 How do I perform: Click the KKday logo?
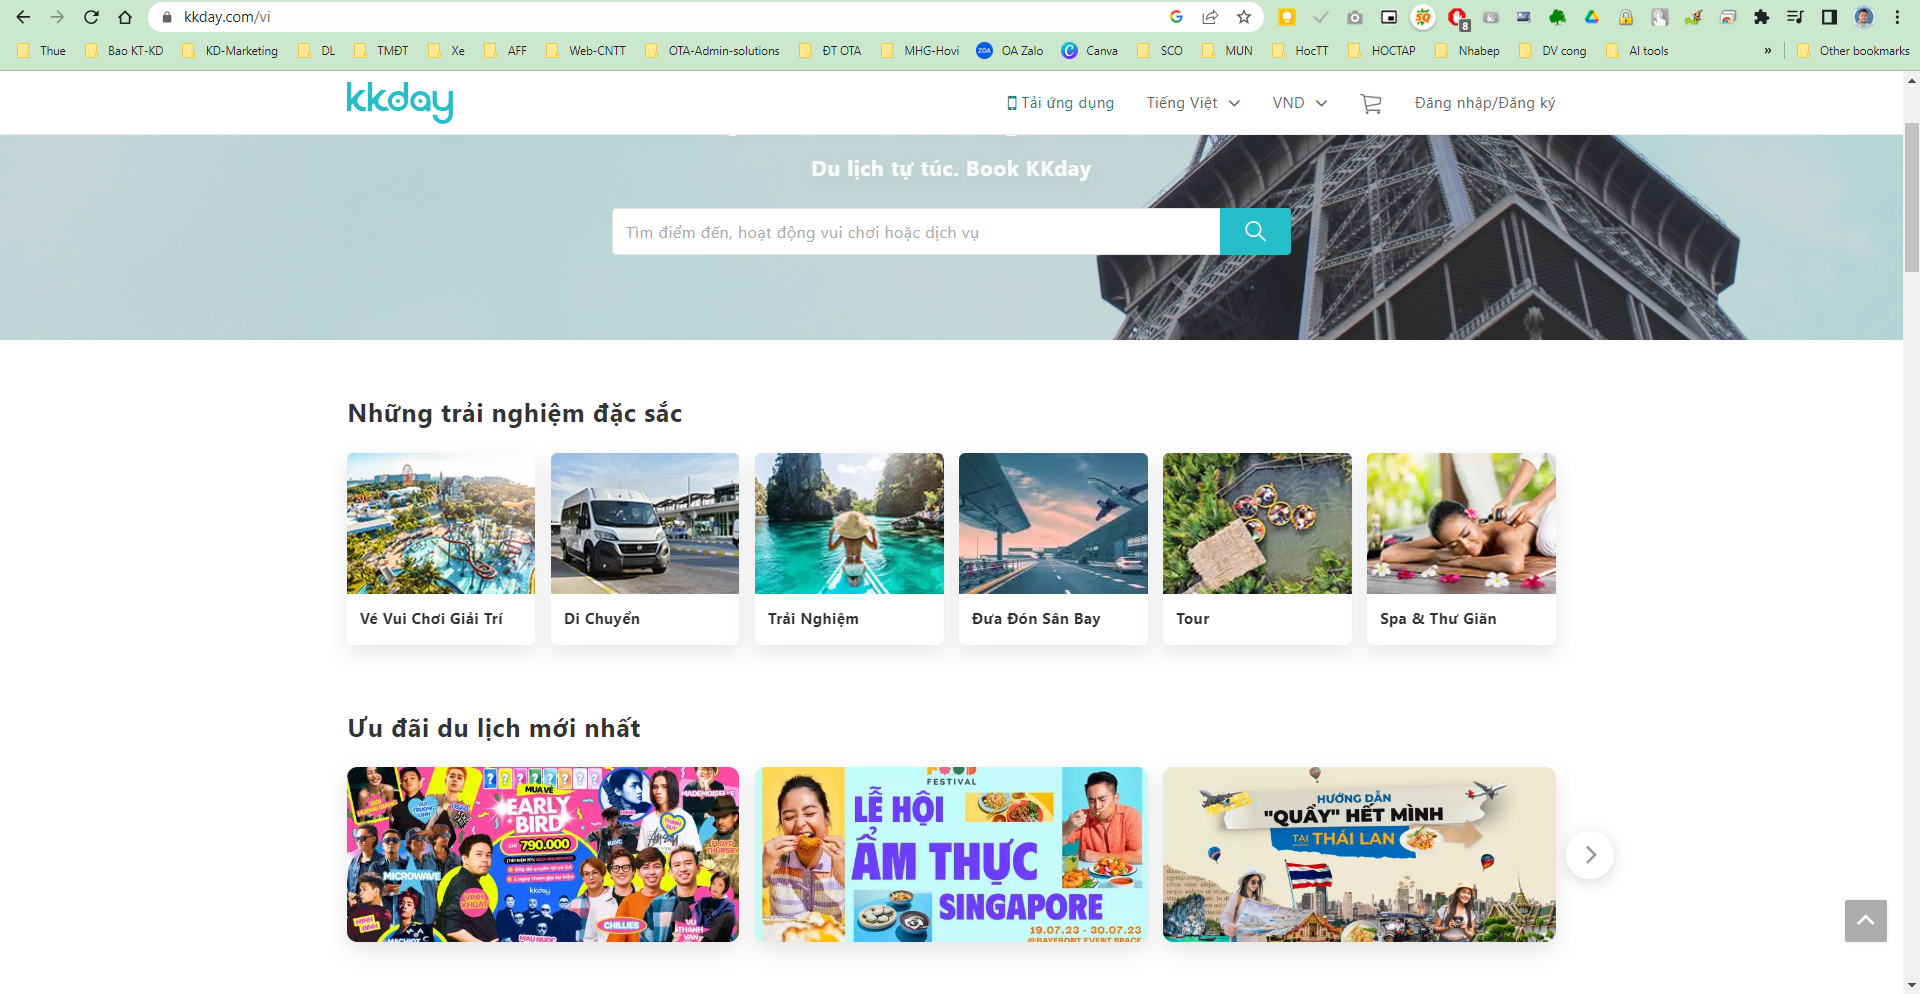[398, 101]
